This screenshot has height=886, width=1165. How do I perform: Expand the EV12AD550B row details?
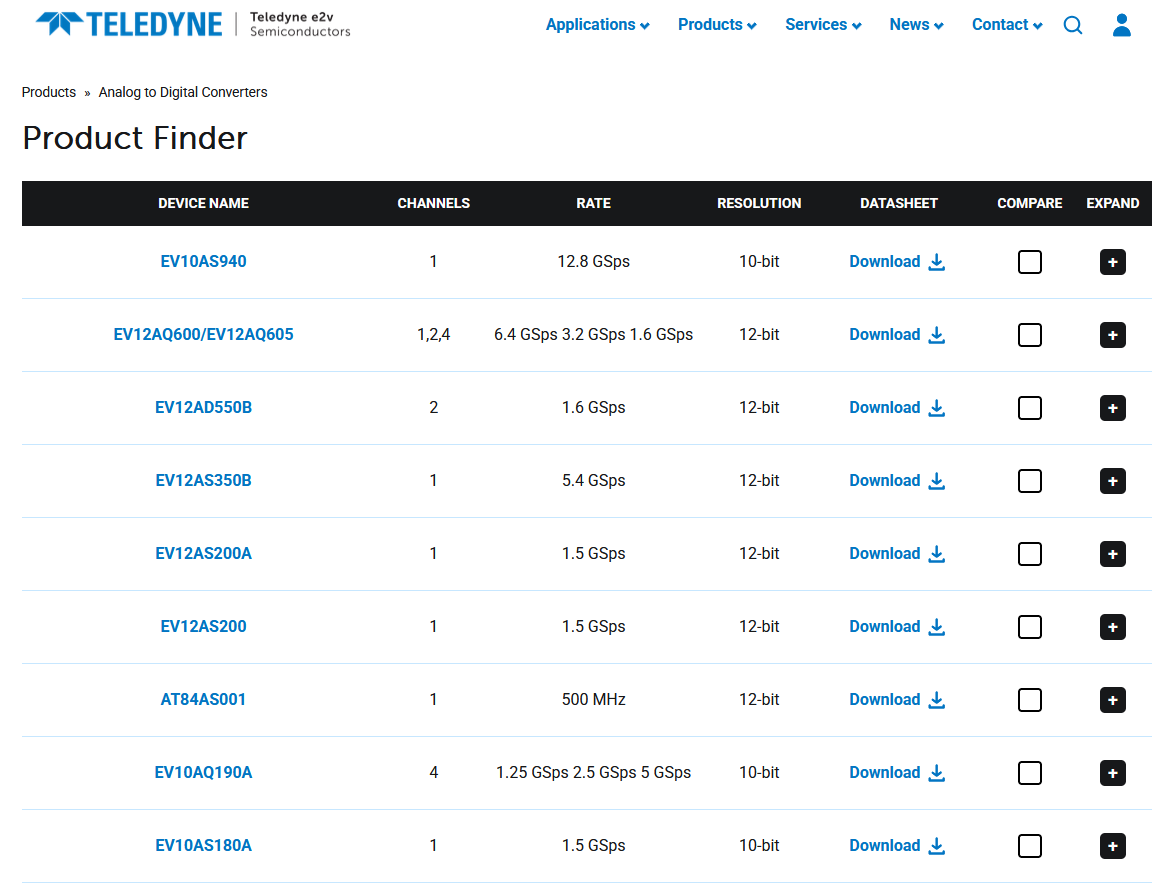tap(1112, 407)
